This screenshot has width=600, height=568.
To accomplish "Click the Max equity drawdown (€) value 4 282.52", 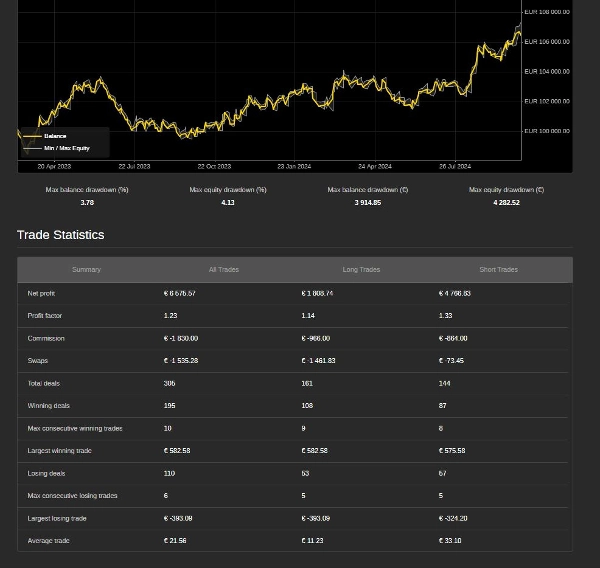I will [x=506, y=202].
